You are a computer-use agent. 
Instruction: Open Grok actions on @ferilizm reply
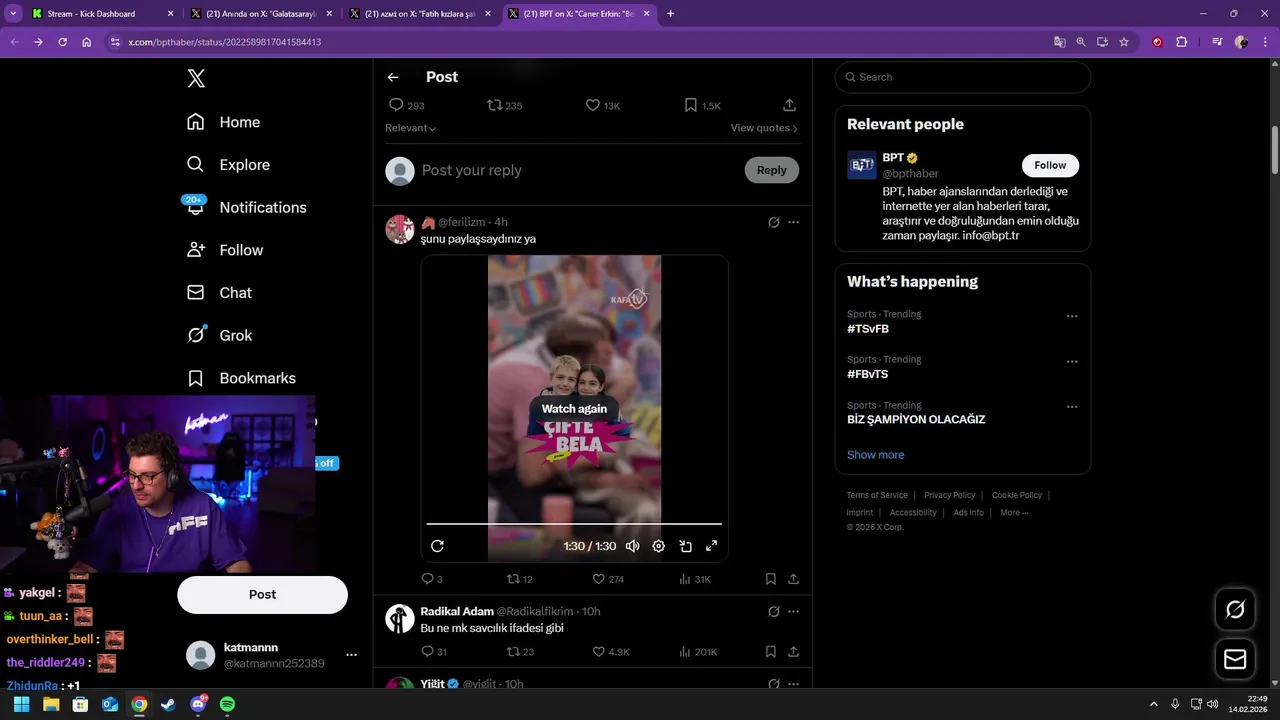(774, 222)
